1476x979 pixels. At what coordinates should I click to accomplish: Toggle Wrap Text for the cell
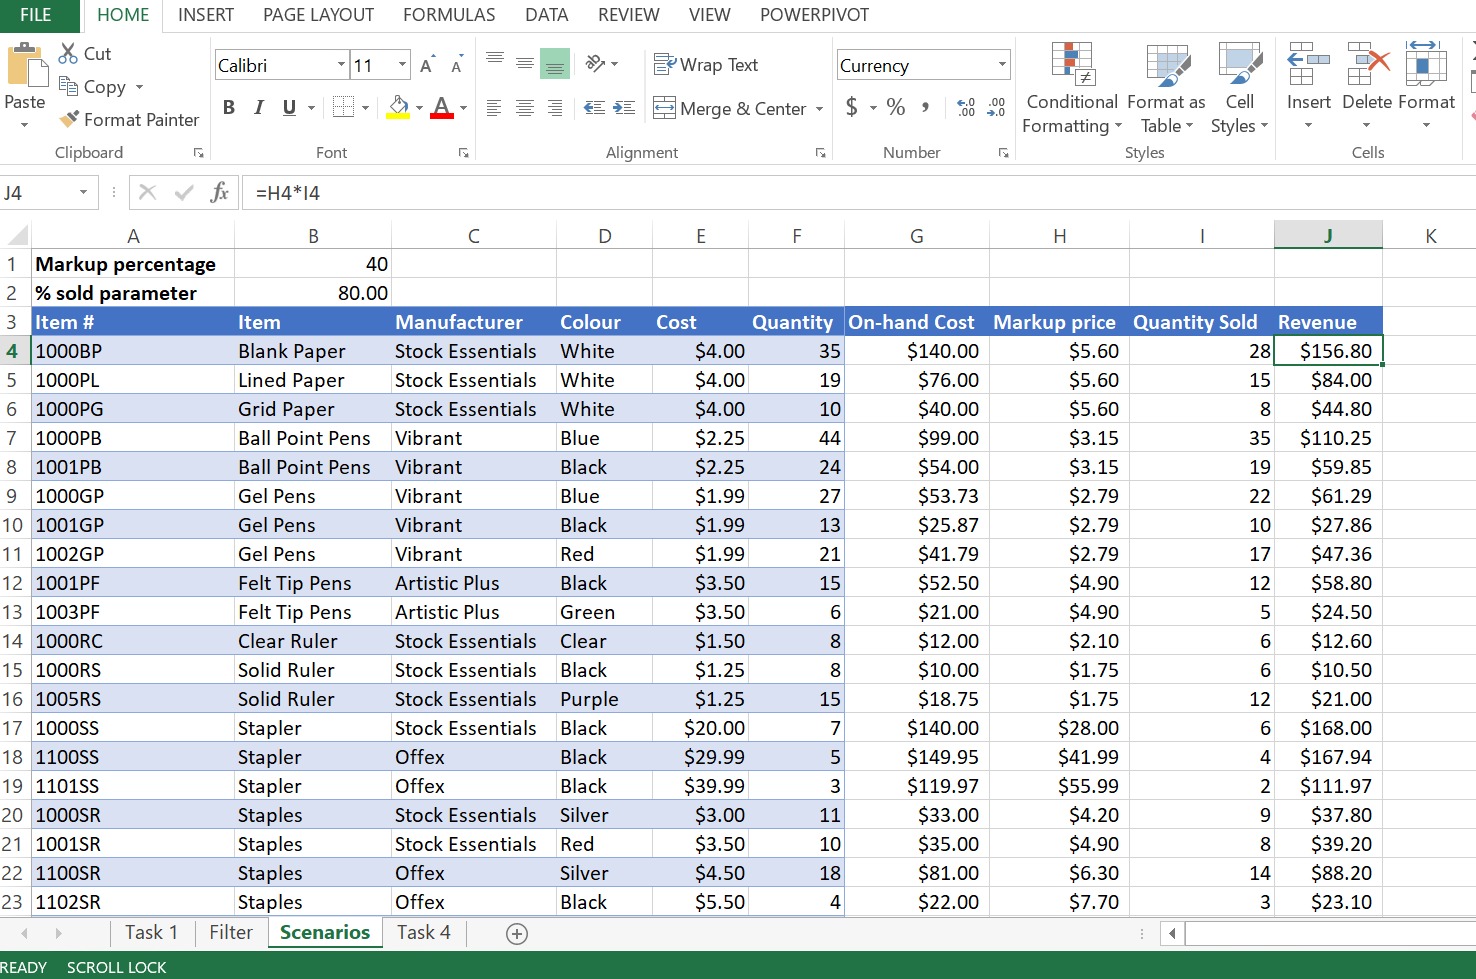pos(706,65)
